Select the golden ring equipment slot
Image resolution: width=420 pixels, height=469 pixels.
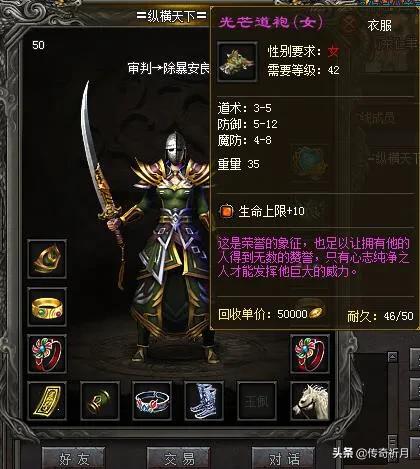pyautogui.click(x=47, y=306)
